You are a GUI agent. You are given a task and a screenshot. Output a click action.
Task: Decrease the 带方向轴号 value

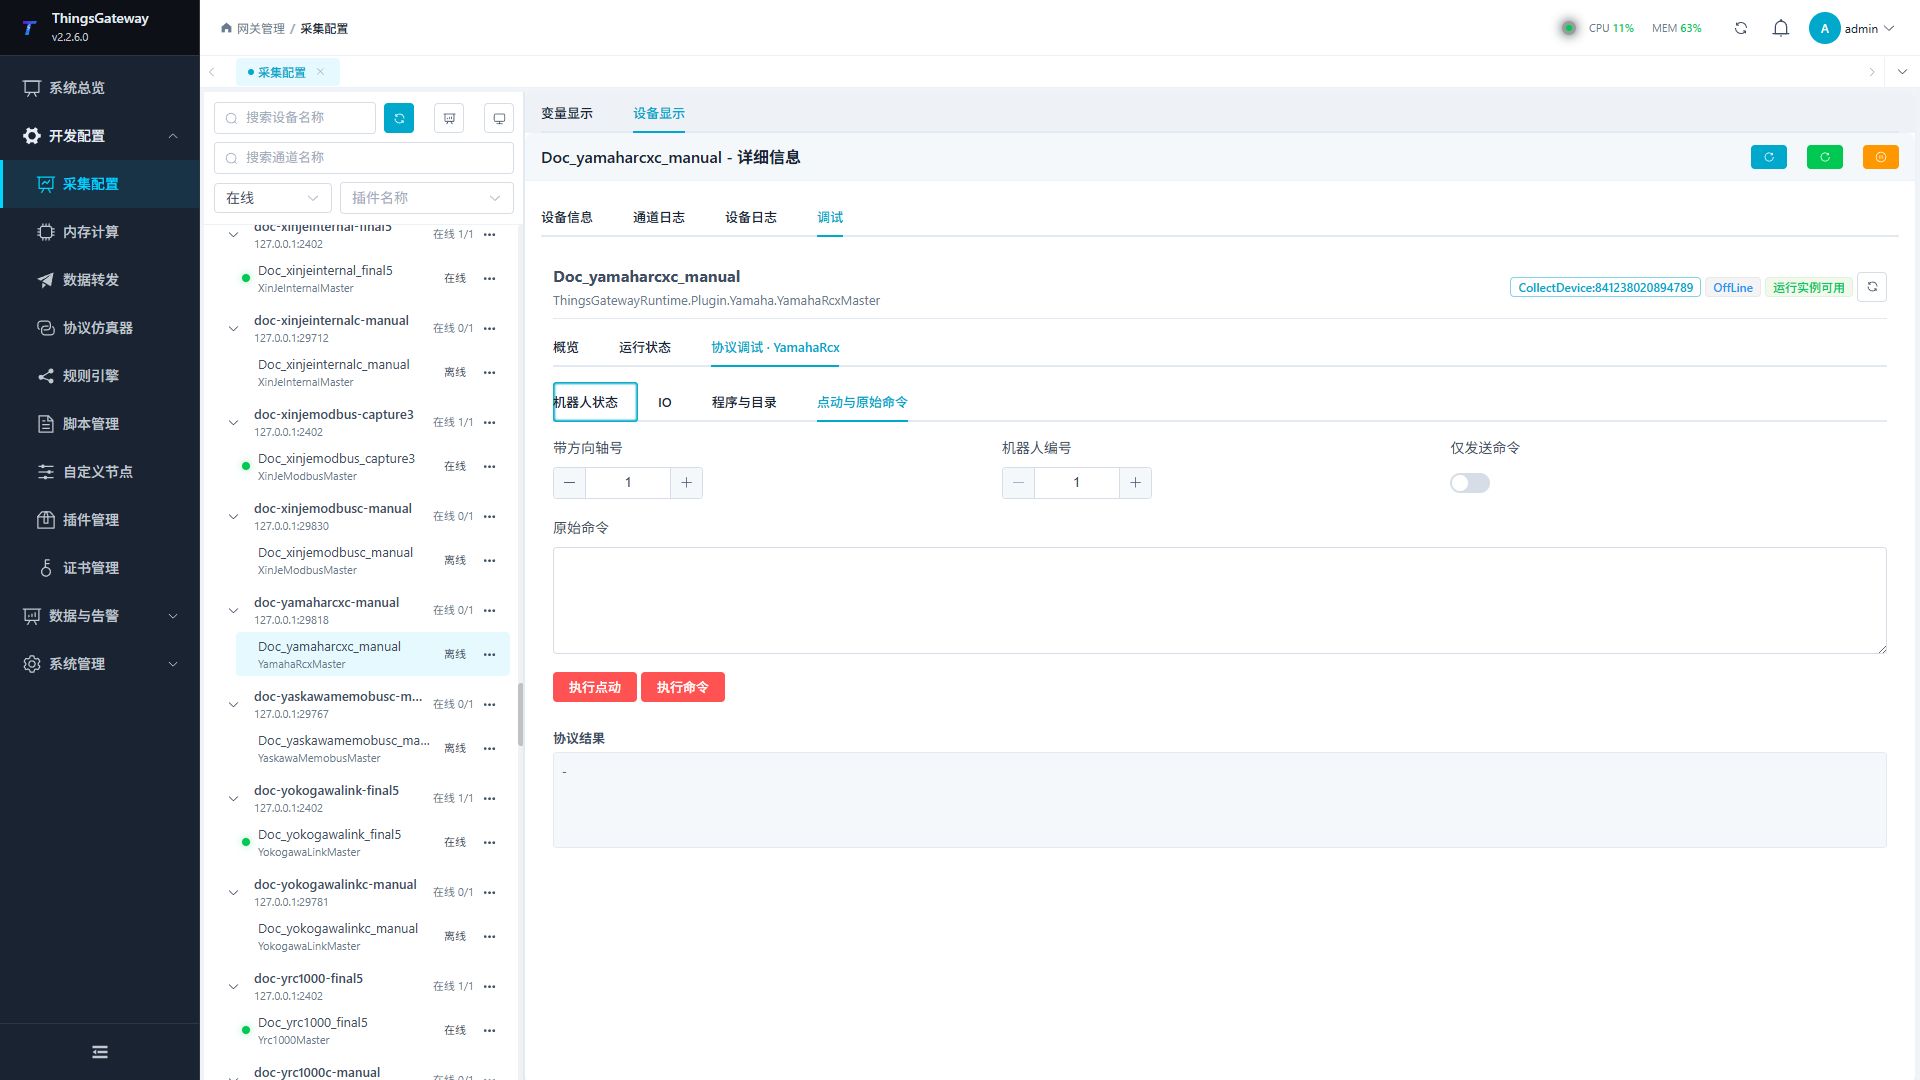[570, 483]
